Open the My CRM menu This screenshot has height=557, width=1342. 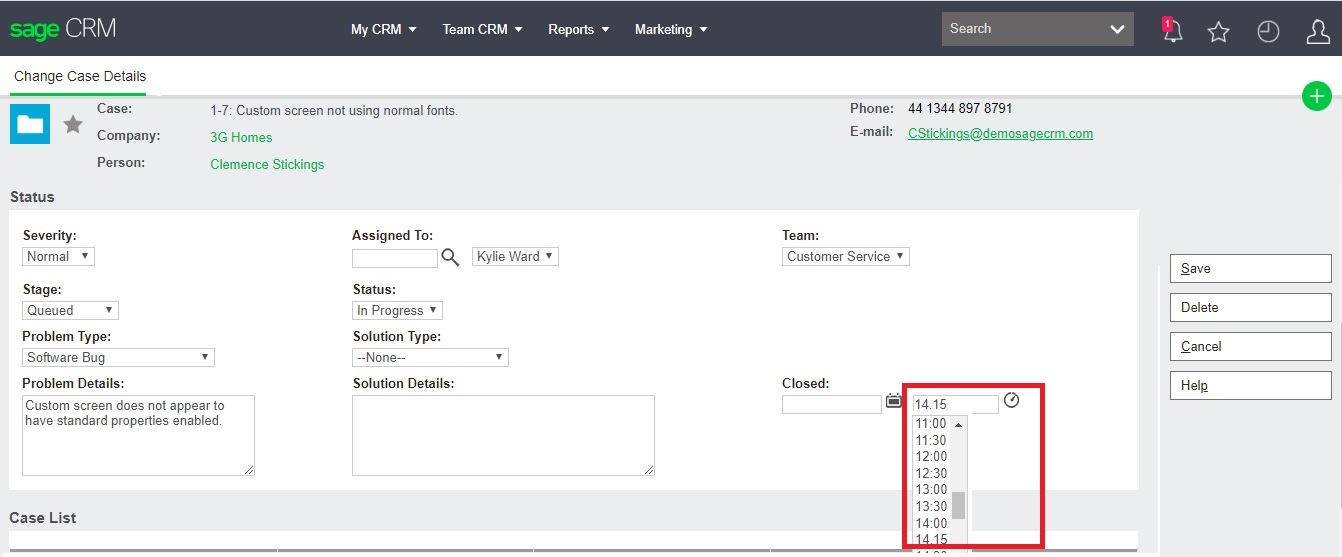pyautogui.click(x=383, y=29)
